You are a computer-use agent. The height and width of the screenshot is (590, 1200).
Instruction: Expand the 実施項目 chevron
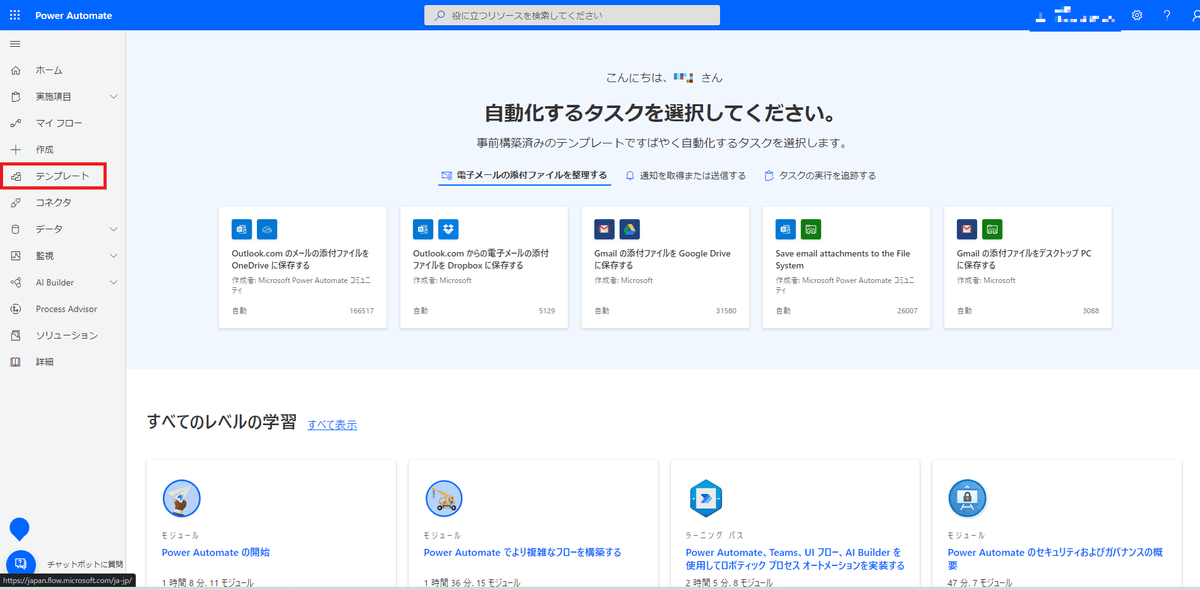coord(113,97)
